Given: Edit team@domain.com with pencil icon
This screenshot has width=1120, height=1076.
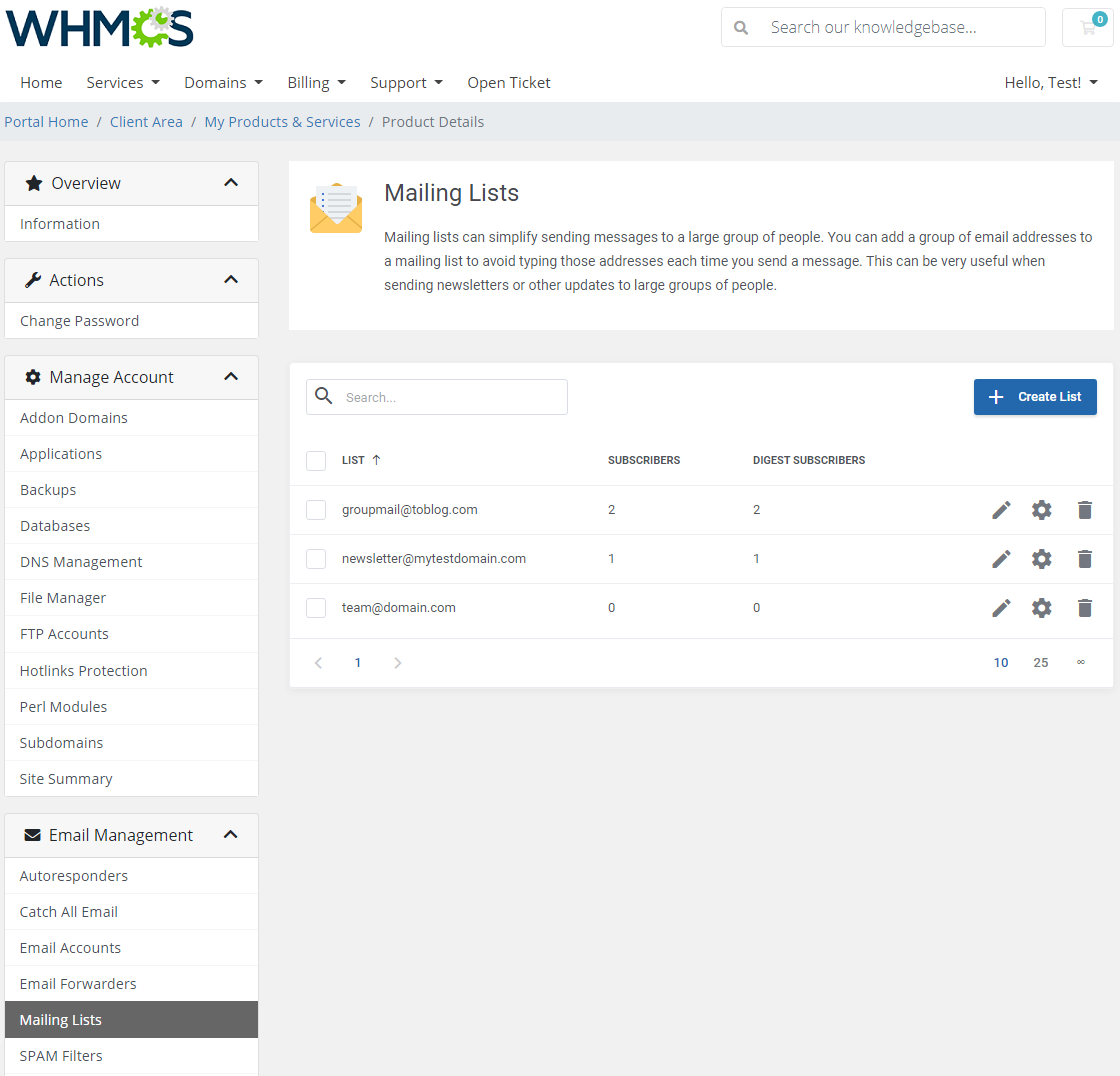Looking at the screenshot, I should coord(1001,608).
